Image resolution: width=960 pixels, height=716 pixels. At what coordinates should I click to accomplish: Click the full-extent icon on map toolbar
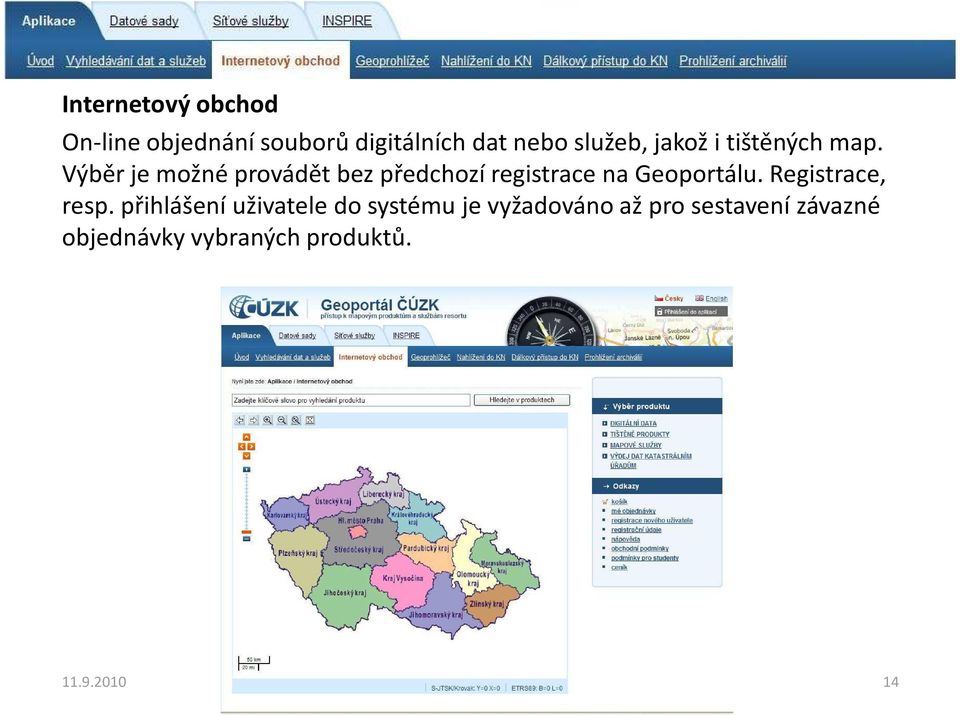tap(310, 420)
